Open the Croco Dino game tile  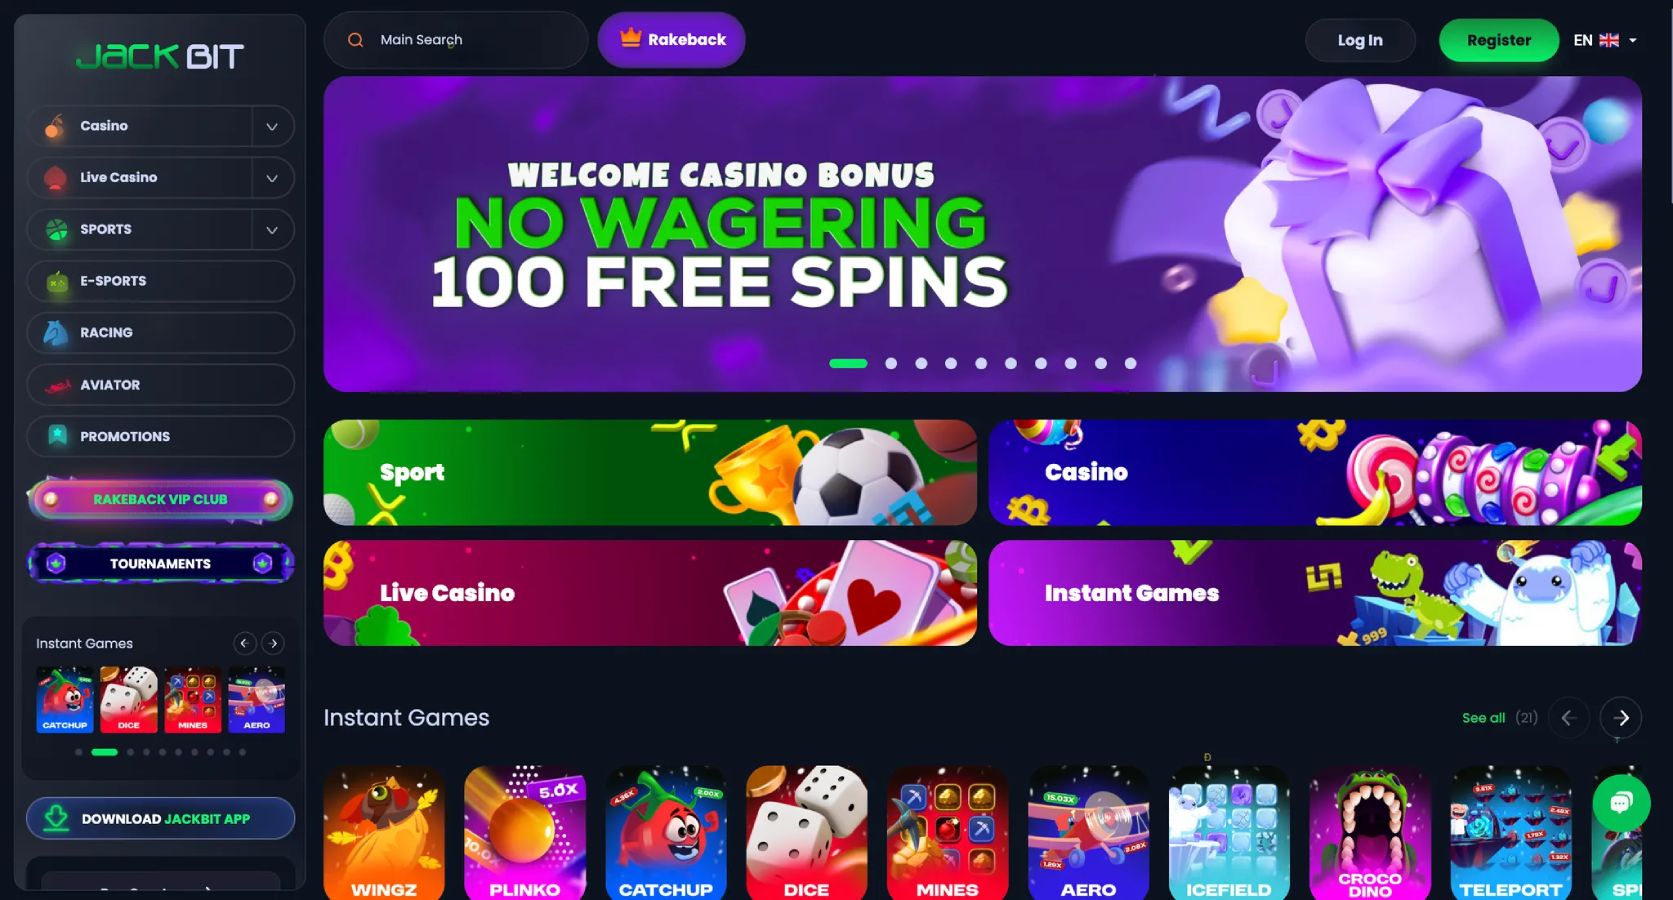tap(1370, 833)
